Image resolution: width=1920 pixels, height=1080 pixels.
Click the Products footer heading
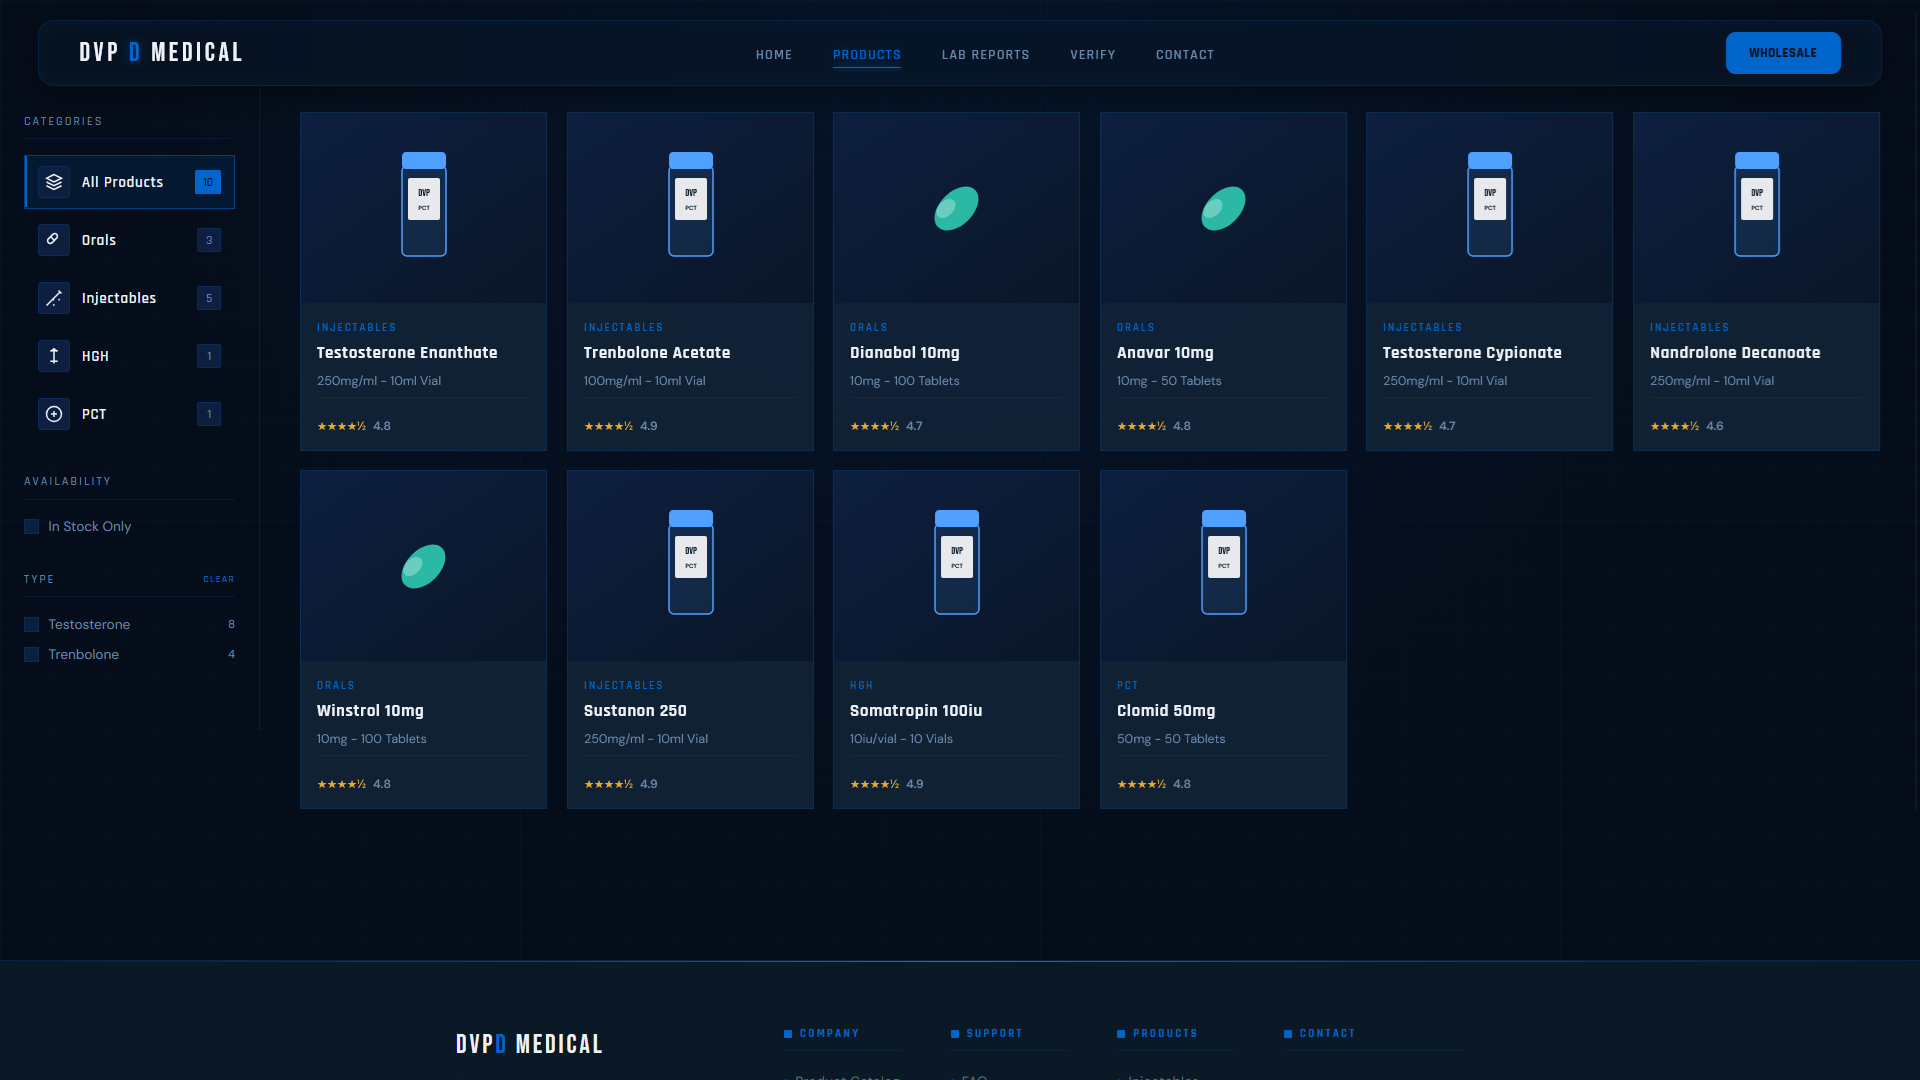1165,1034
